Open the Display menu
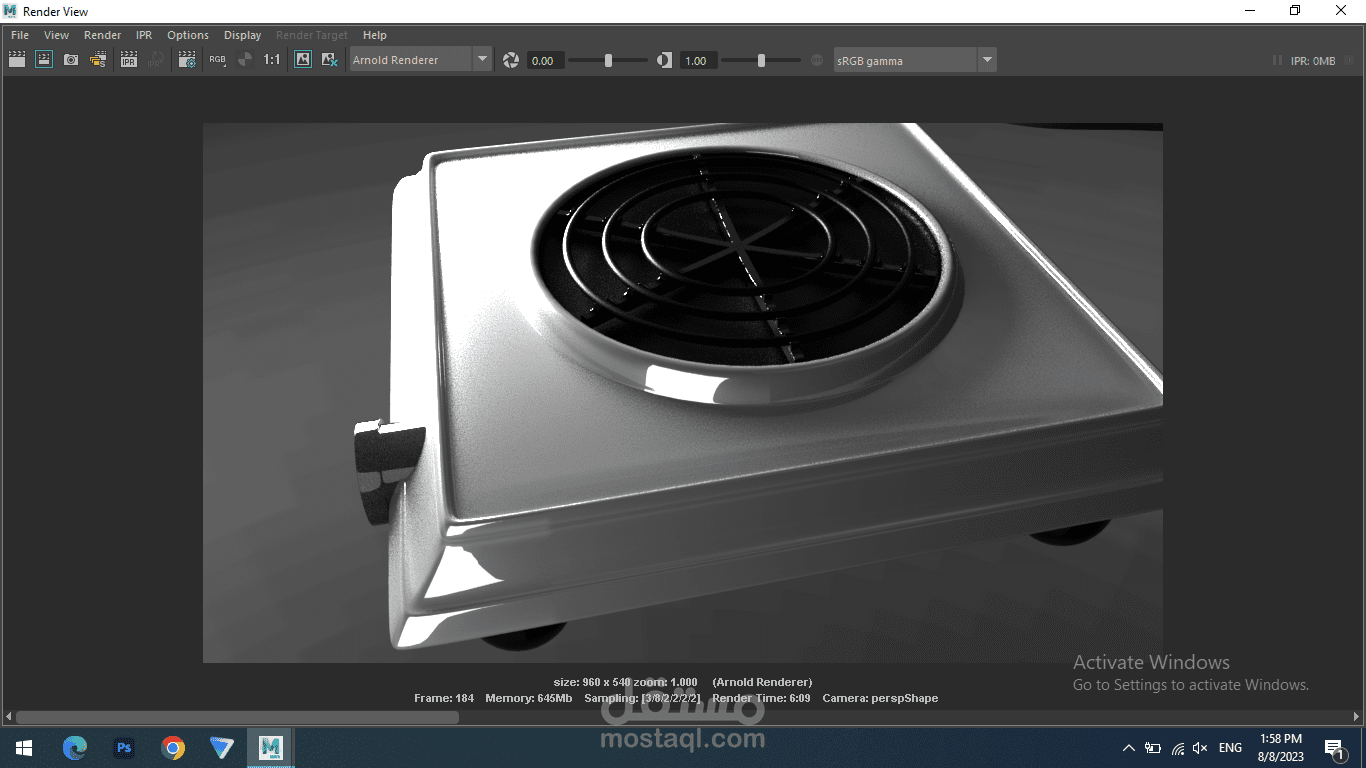Screen dimensions: 1366x768 tap(242, 35)
